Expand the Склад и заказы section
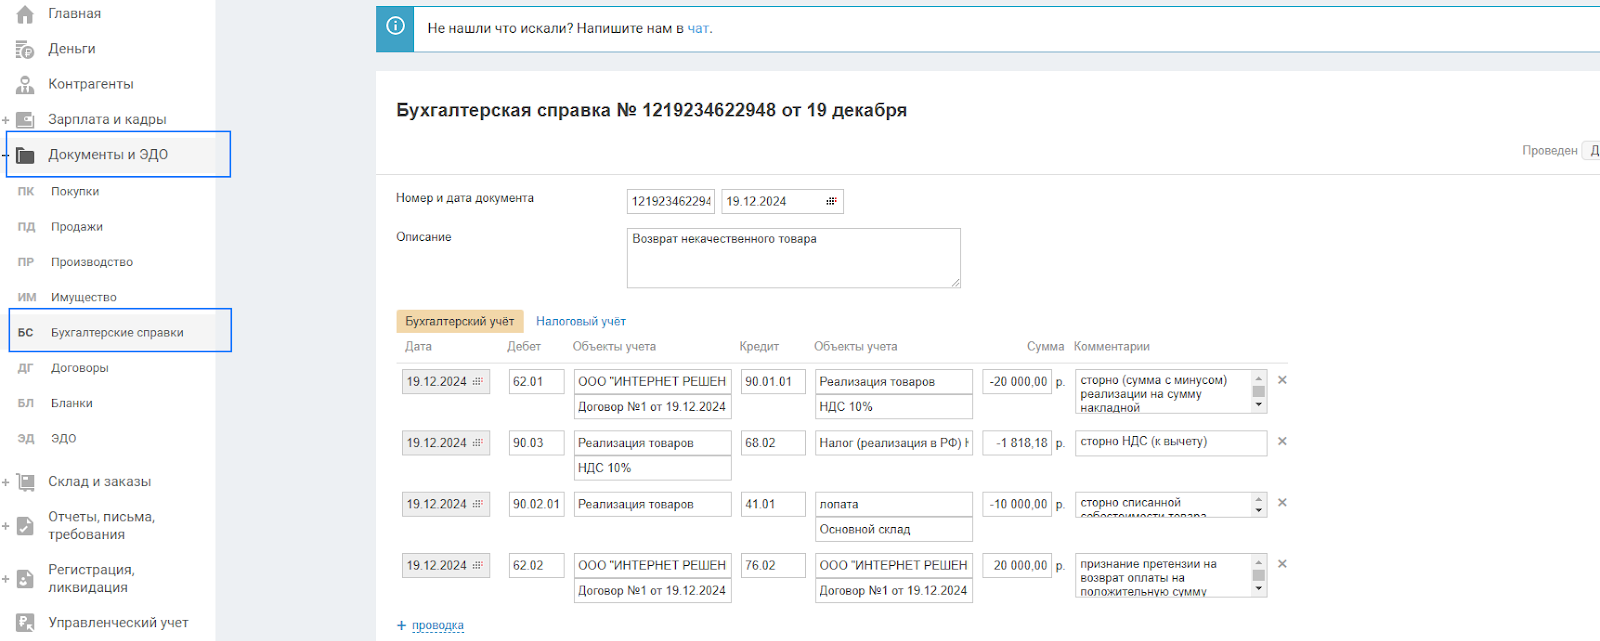Image resolution: width=1600 pixels, height=641 pixels. click(x=5, y=482)
